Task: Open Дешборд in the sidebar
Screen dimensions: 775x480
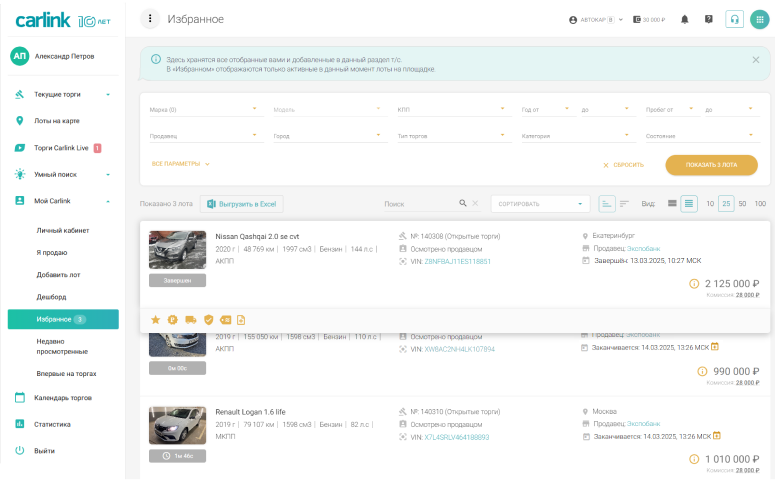Action: [x=51, y=298]
